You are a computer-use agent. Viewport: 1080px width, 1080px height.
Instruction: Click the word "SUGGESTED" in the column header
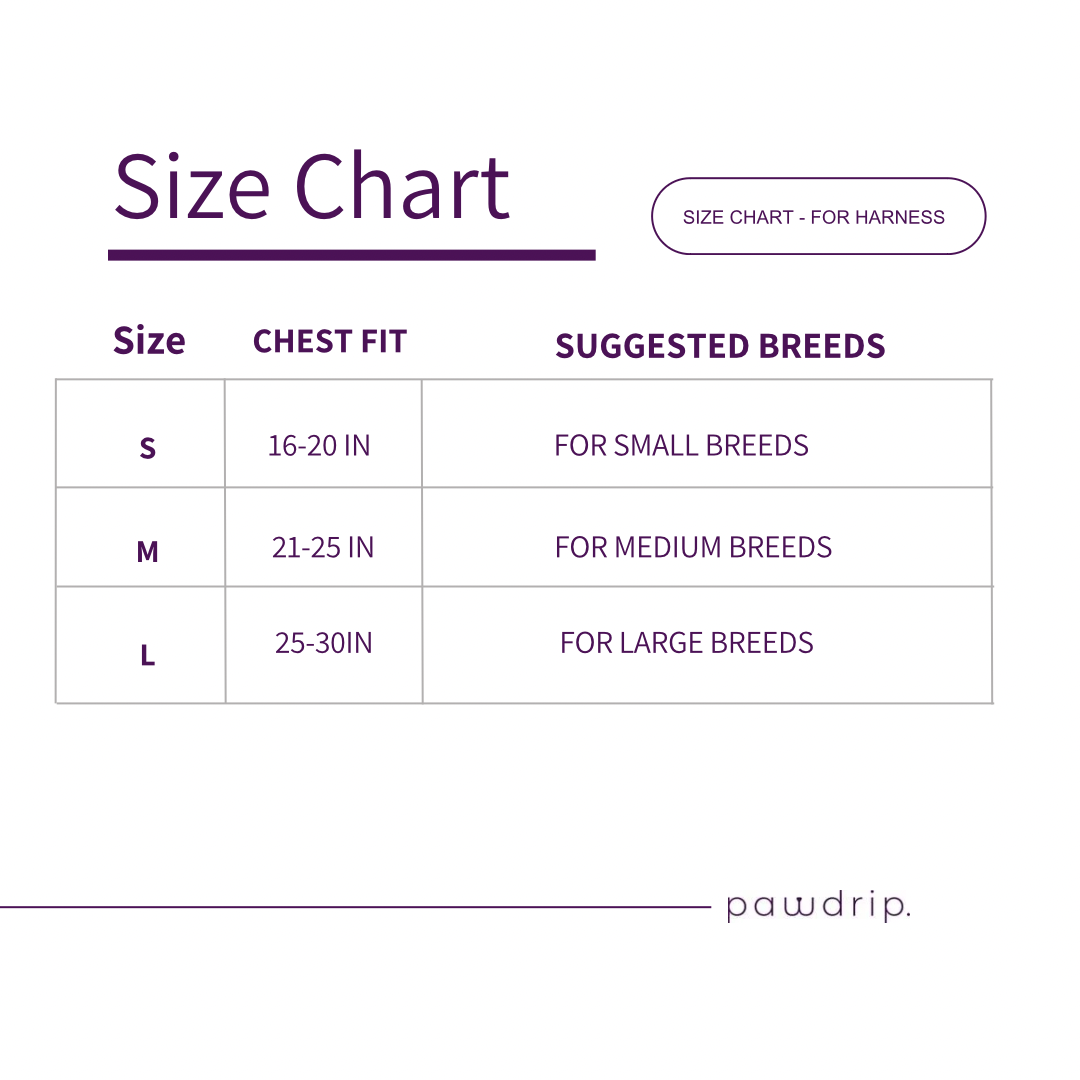(x=651, y=346)
